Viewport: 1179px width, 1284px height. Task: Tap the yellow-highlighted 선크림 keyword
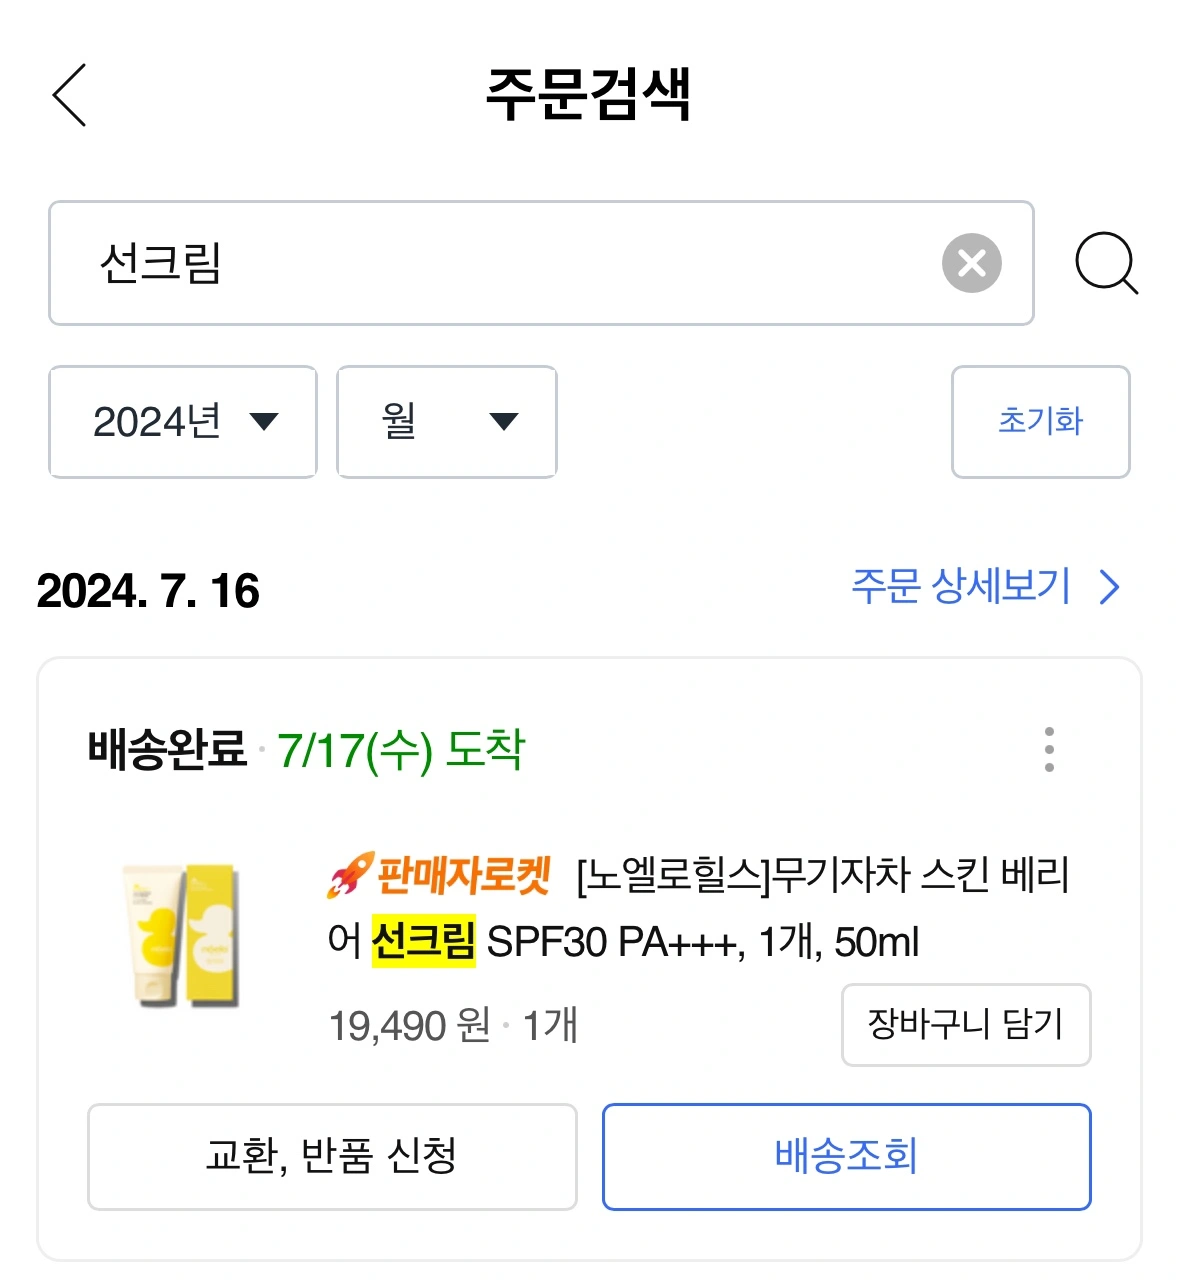click(x=423, y=942)
